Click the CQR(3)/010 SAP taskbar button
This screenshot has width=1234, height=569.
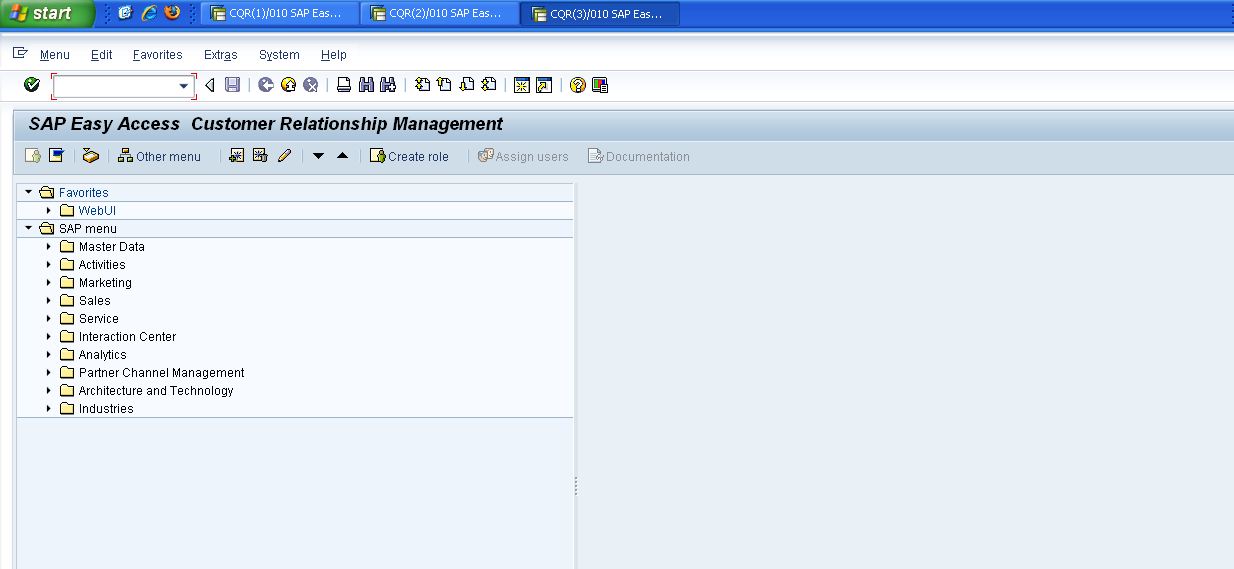(600, 14)
